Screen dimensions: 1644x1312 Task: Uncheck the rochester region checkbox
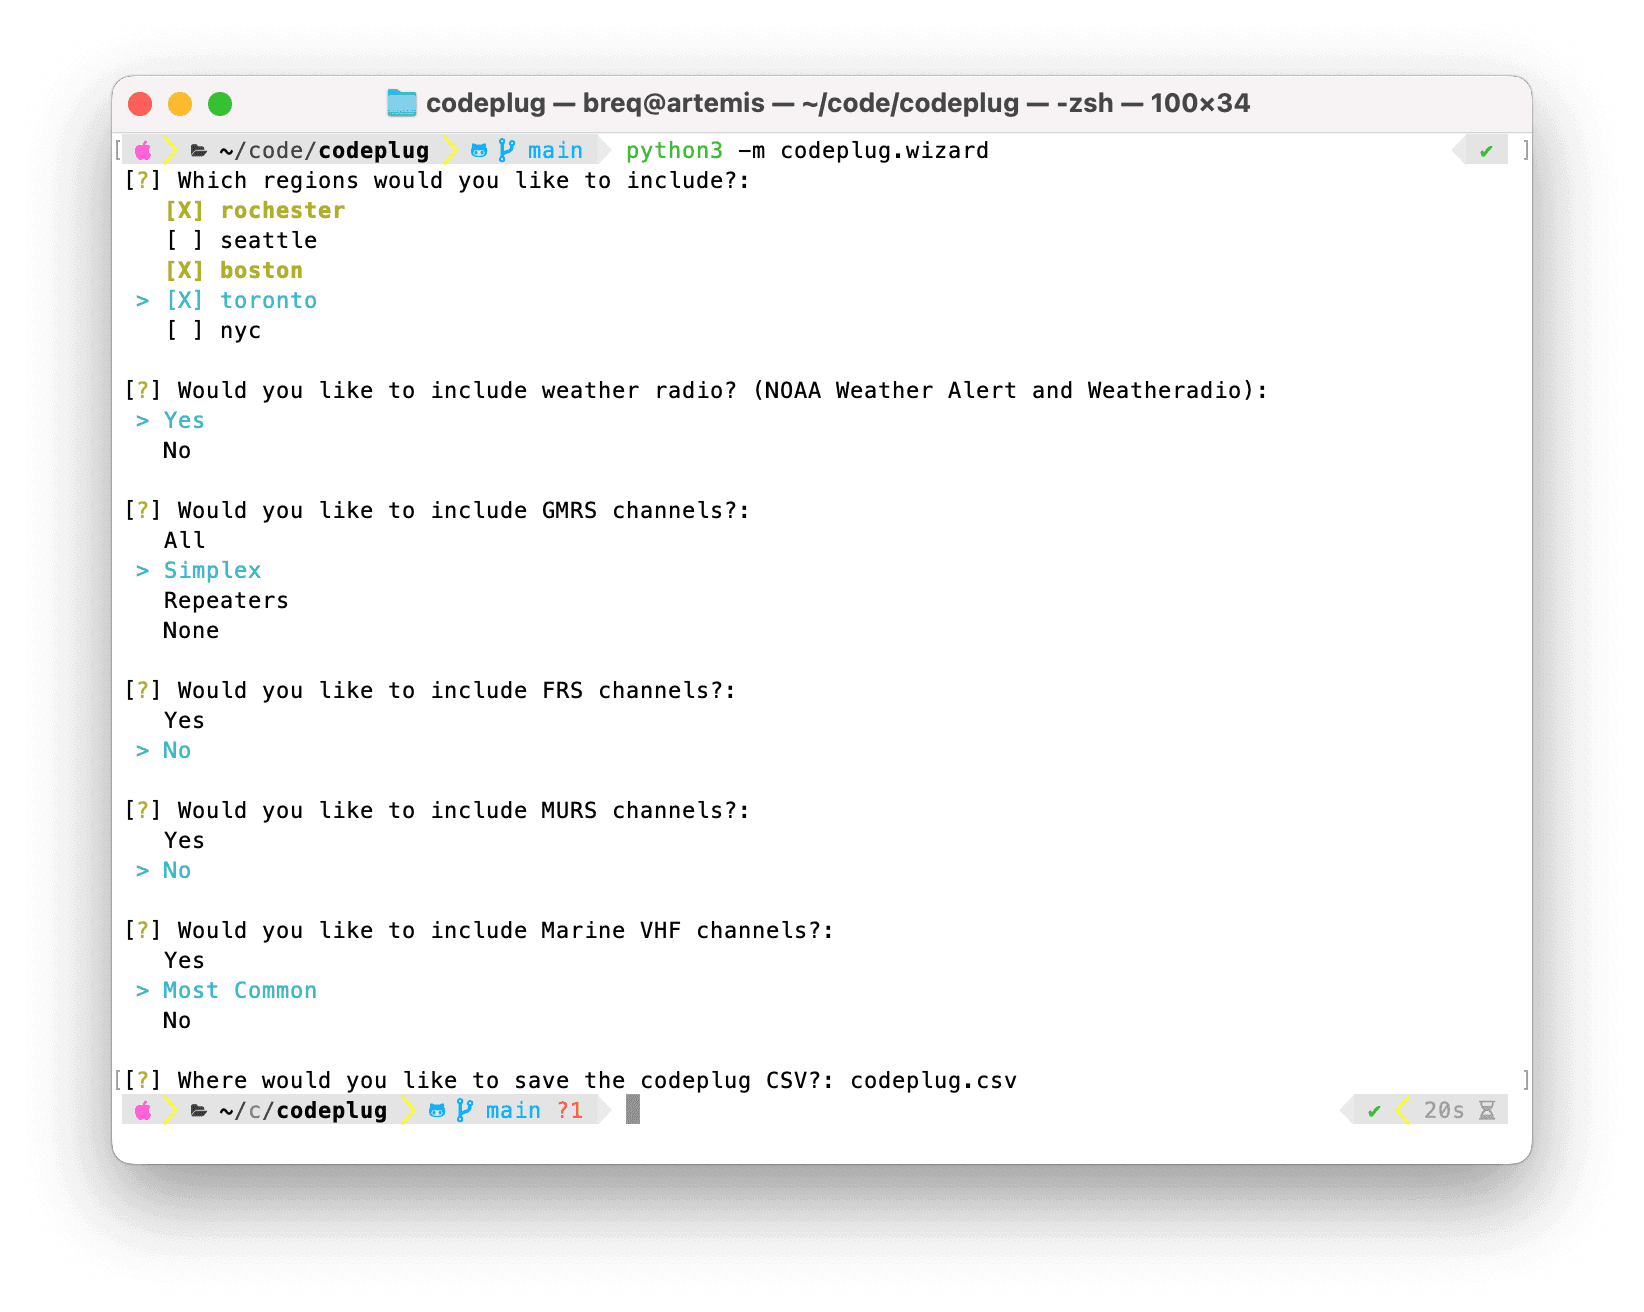184,210
